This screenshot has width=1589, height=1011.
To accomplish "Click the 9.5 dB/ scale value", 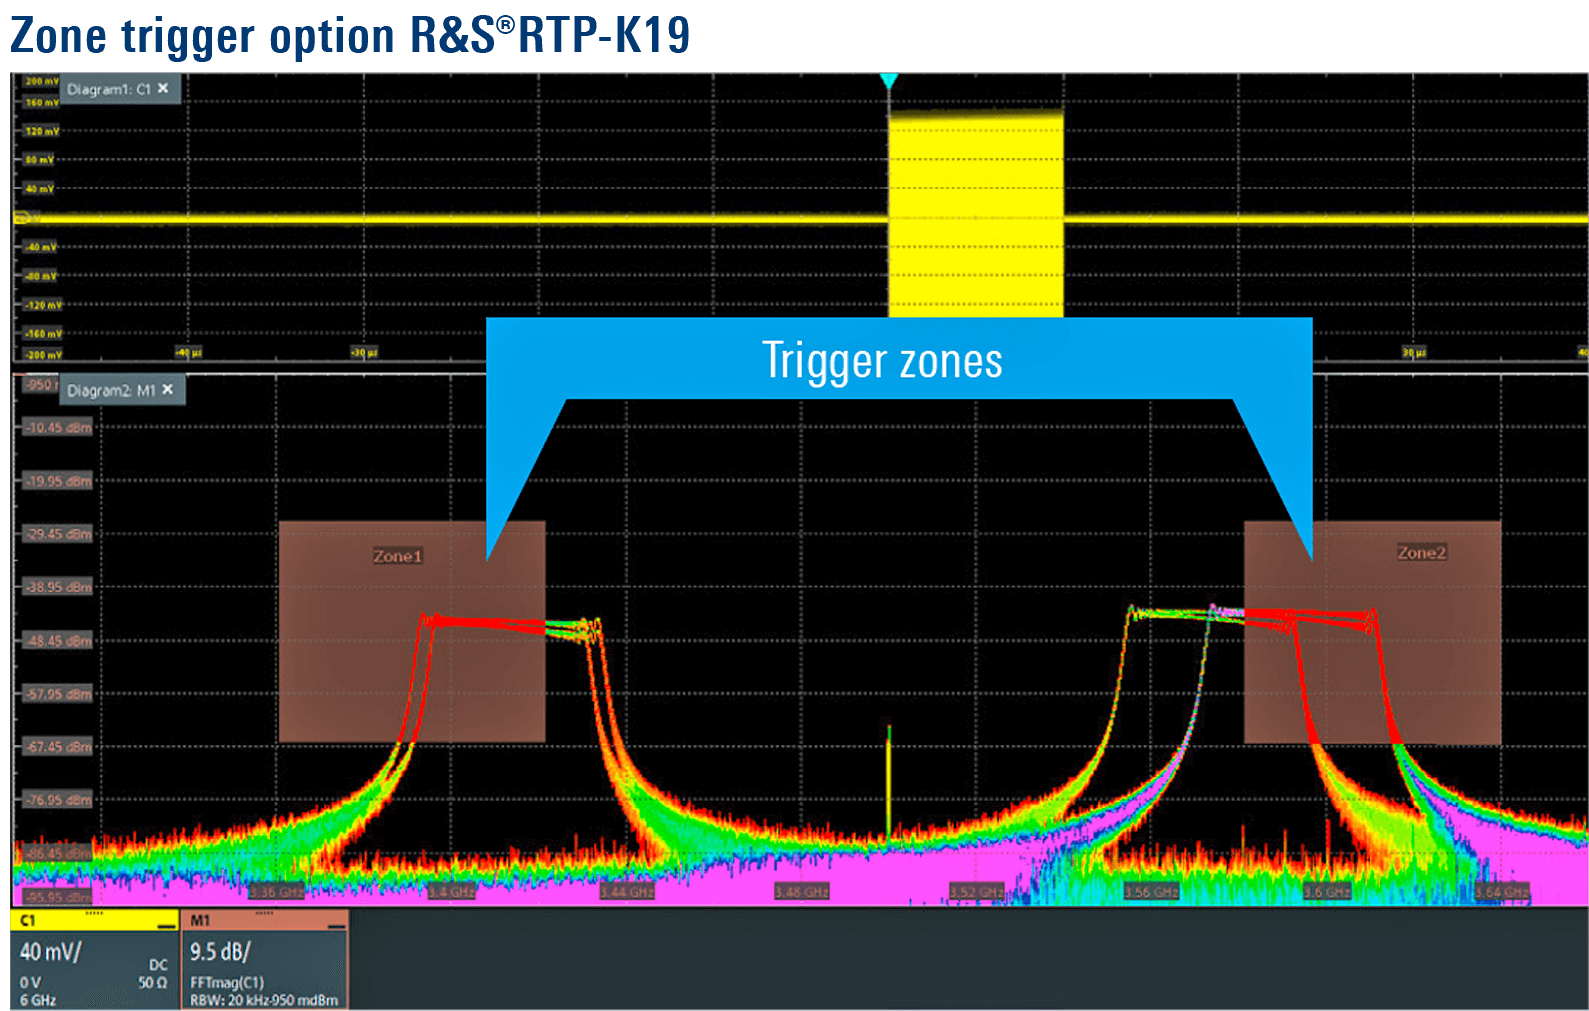I will [220, 951].
